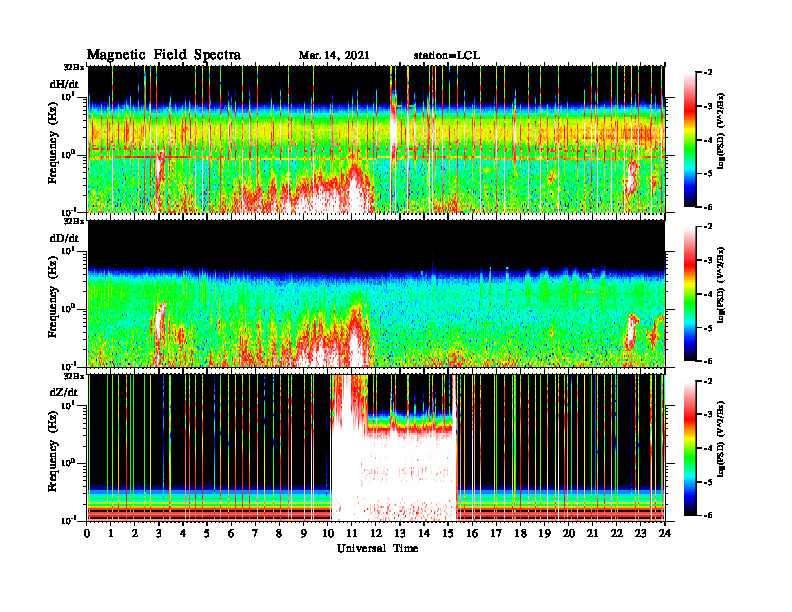Select the date text "Mar. 14, 2021"
The width and height of the screenshot is (792, 612).
click(x=334, y=56)
